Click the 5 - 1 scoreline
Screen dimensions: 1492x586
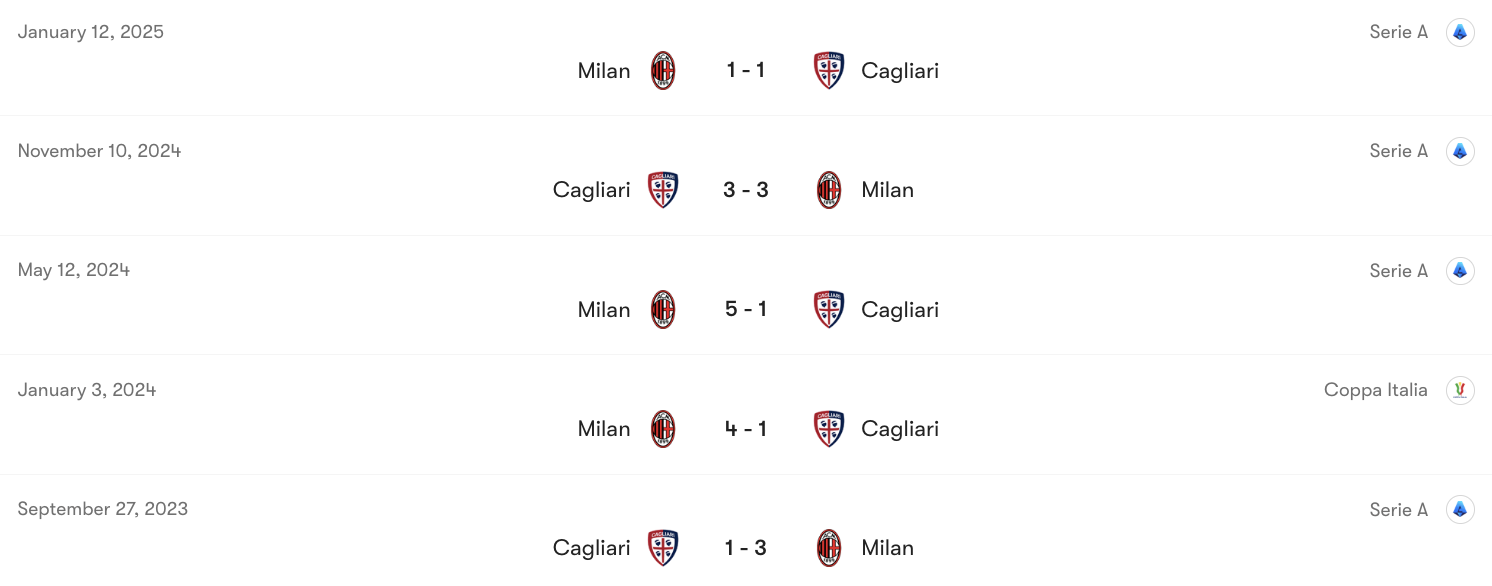pos(746,309)
